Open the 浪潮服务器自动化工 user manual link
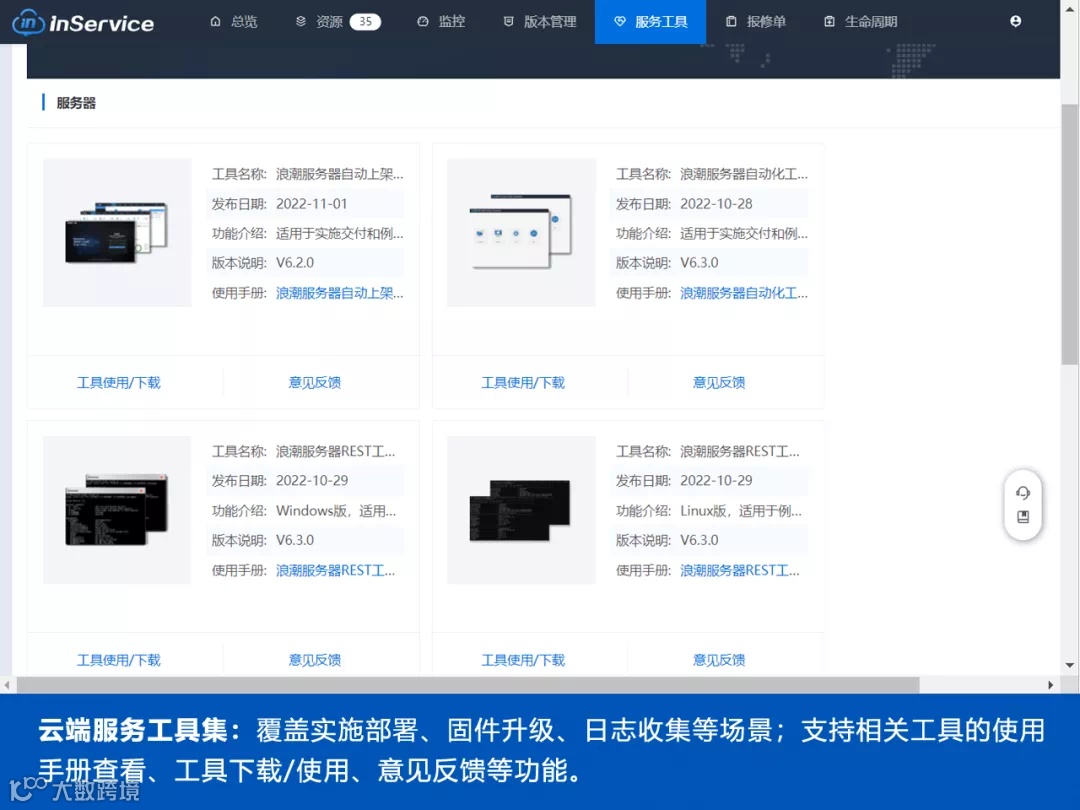This screenshot has width=1080, height=810. click(744, 293)
